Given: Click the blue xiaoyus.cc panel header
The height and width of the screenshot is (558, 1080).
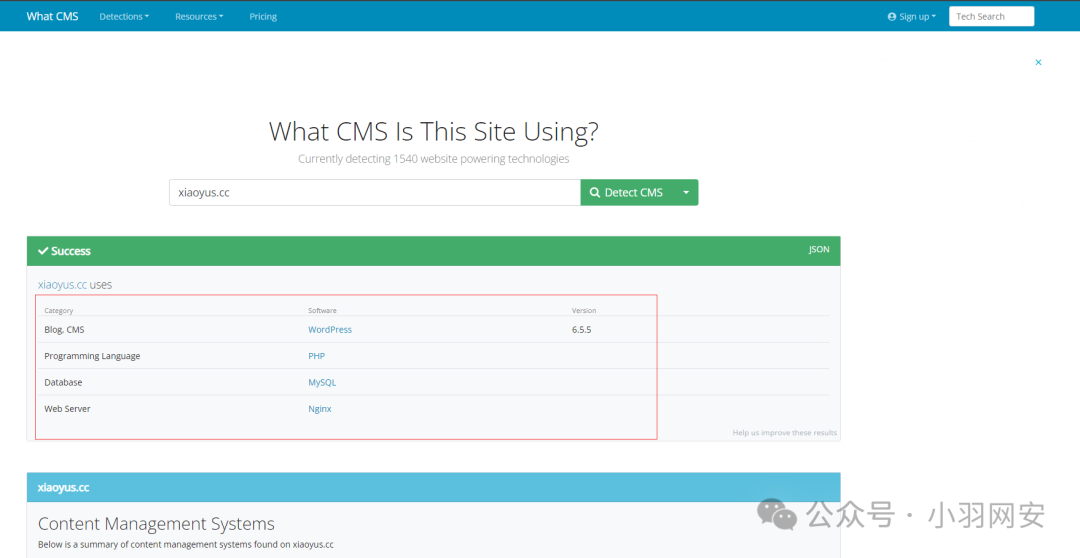Looking at the screenshot, I should coord(433,487).
